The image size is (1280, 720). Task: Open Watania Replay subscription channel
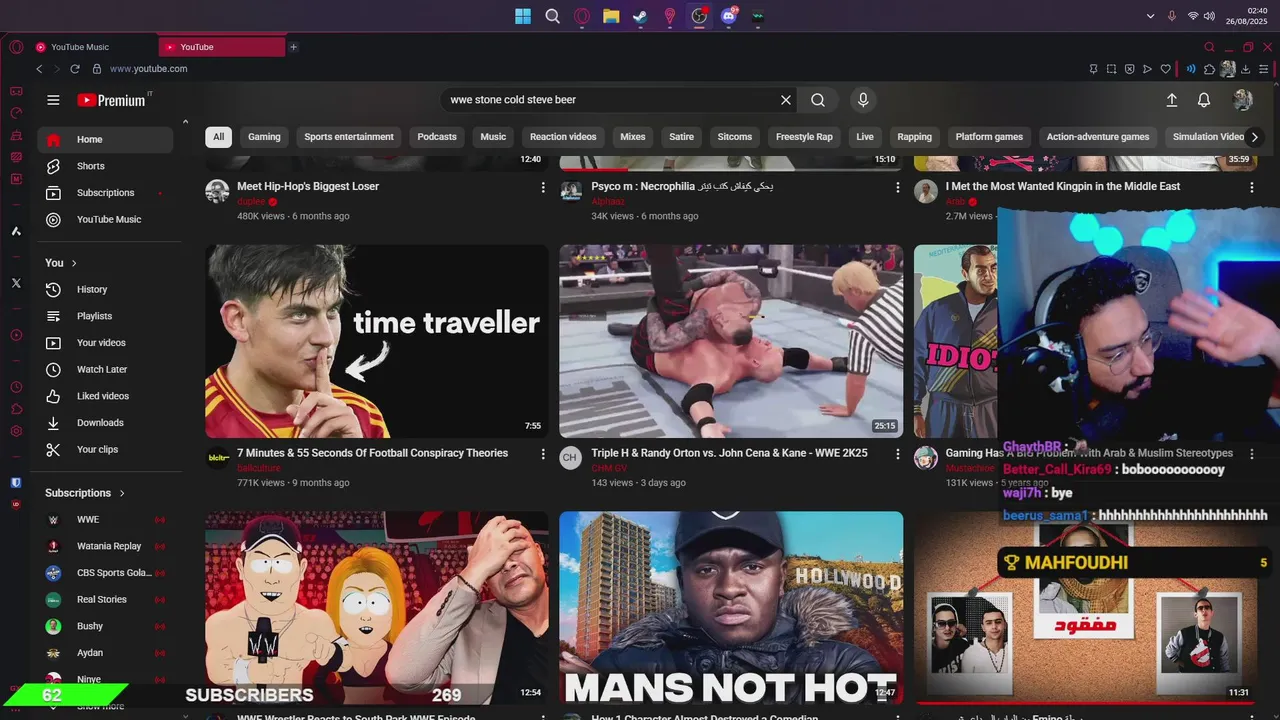coord(105,546)
